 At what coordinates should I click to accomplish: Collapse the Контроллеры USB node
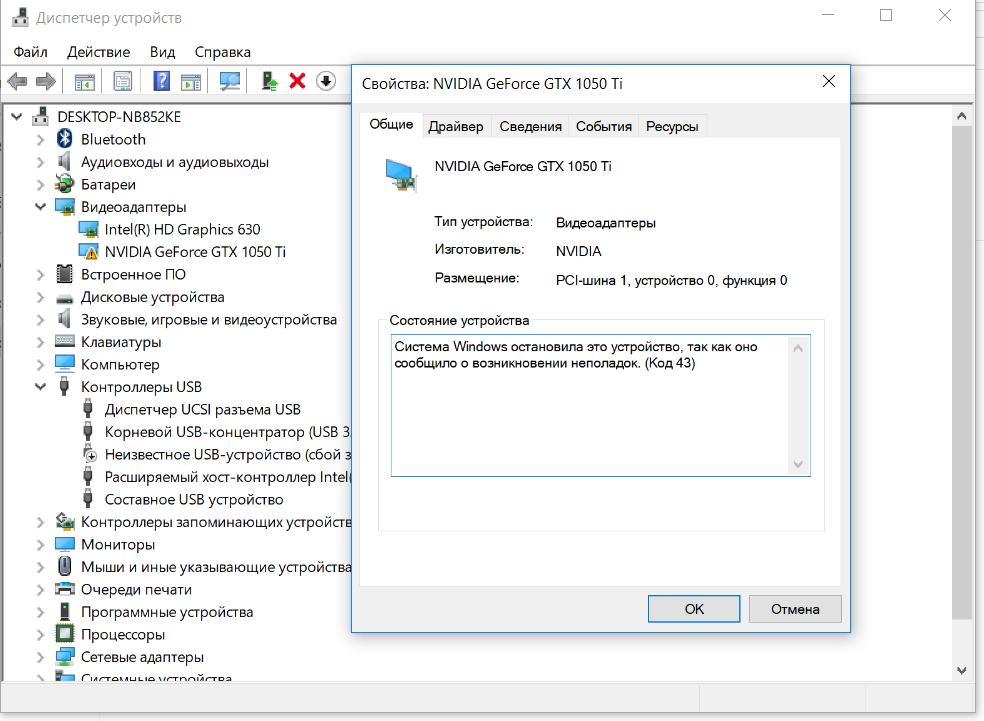(x=41, y=387)
